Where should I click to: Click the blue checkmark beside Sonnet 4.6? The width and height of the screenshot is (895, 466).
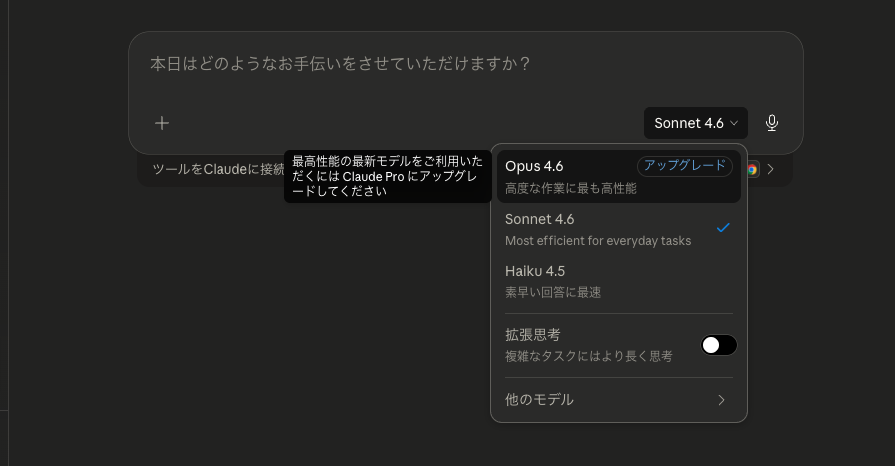tap(723, 228)
